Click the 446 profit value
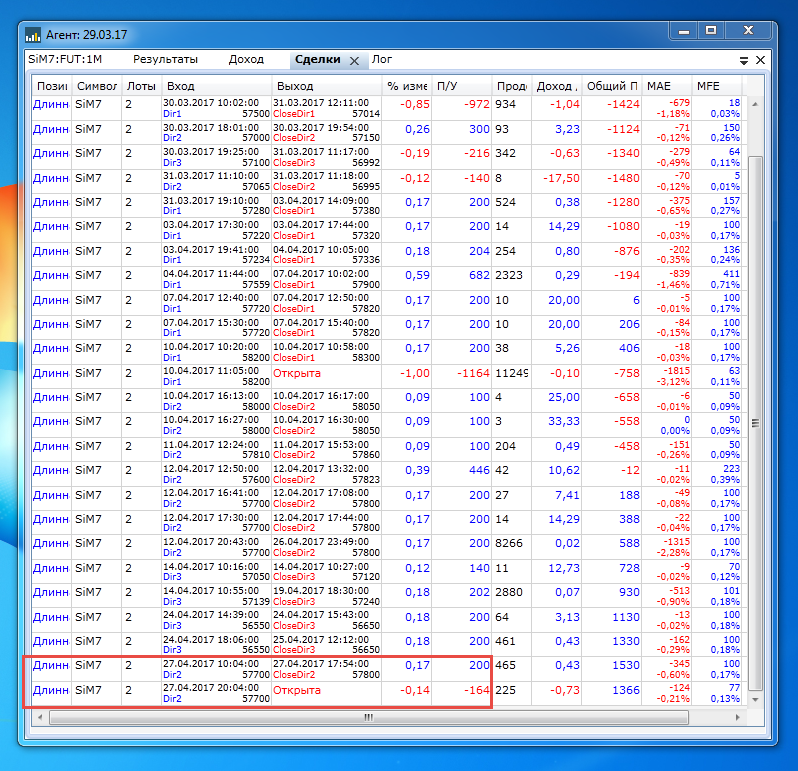The width and height of the screenshot is (798, 771). point(479,470)
